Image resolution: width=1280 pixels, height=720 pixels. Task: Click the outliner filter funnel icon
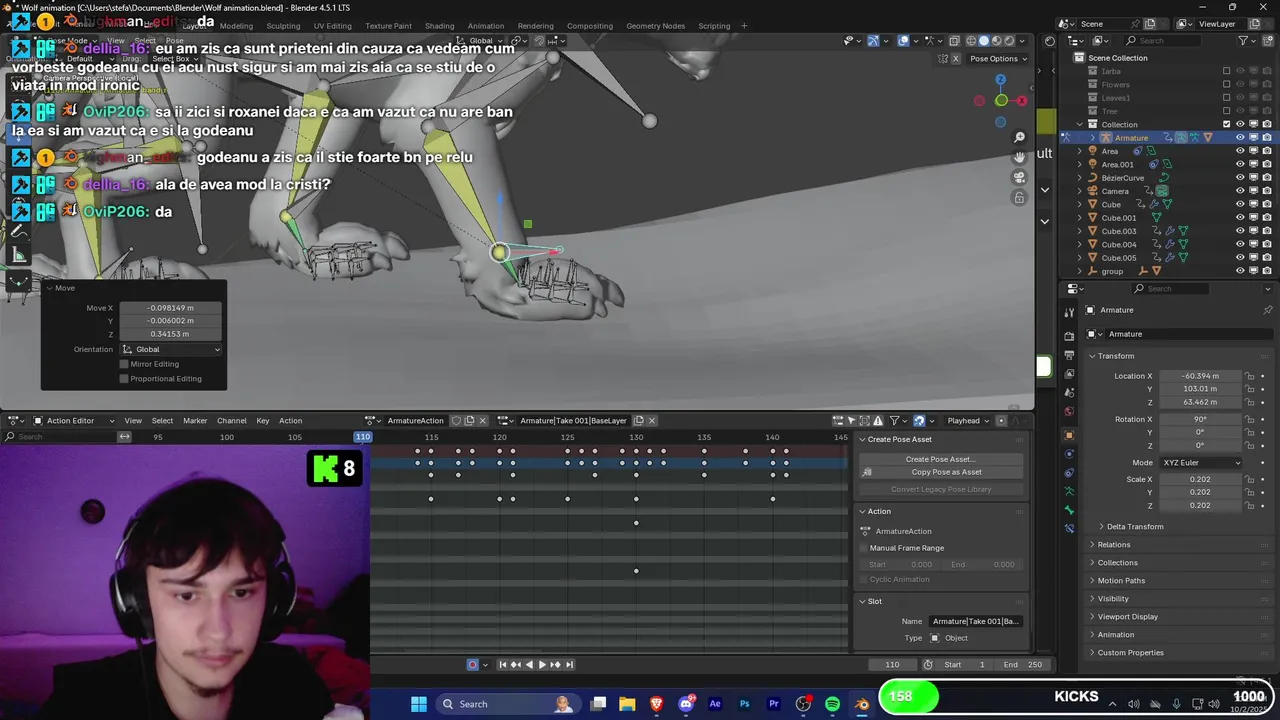tap(1244, 41)
